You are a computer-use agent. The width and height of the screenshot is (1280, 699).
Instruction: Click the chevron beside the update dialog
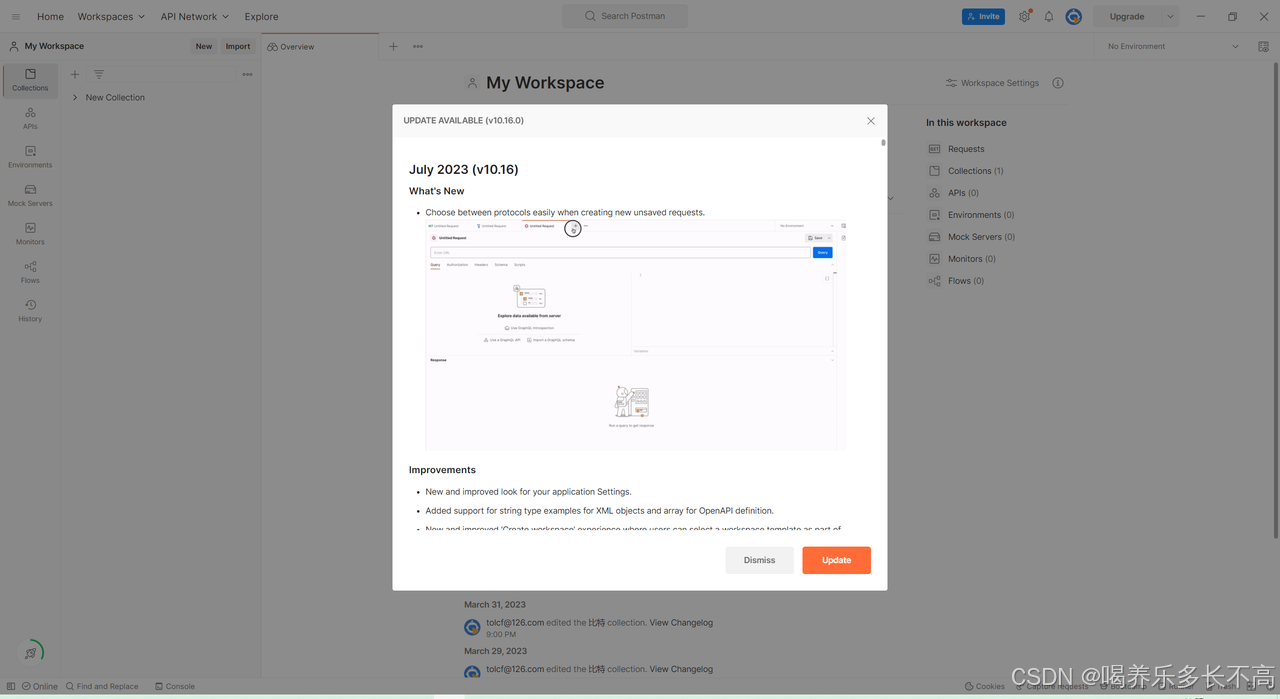pyautogui.click(x=891, y=198)
